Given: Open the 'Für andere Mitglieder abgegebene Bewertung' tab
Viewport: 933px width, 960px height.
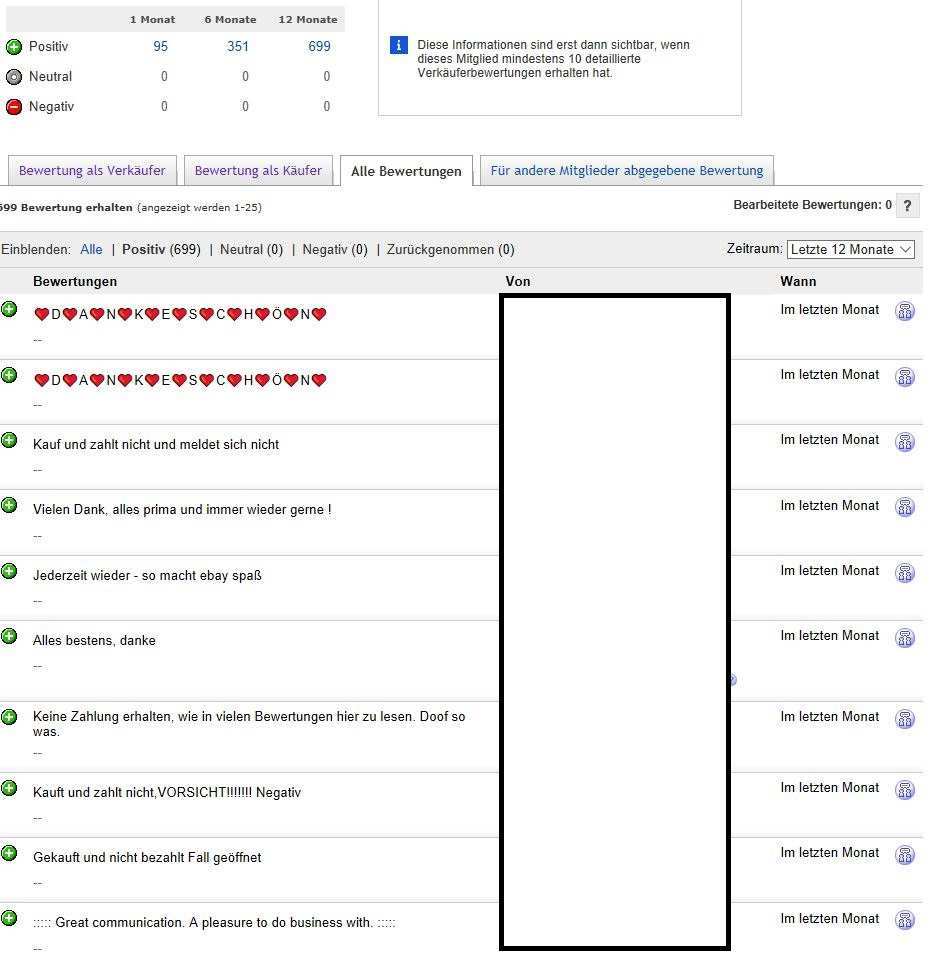Looking at the screenshot, I should pyautogui.click(x=626, y=171).
